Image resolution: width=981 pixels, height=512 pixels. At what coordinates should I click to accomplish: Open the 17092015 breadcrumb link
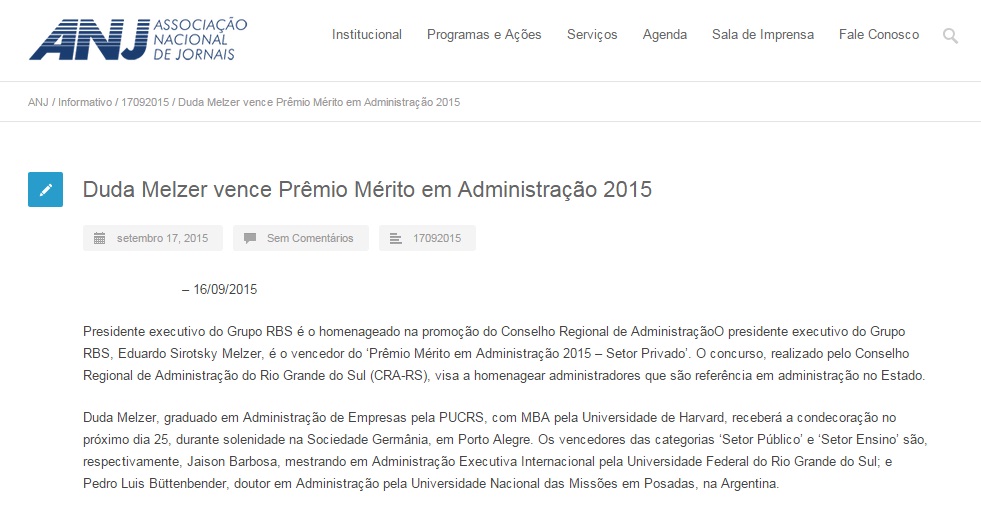coord(145,102)
